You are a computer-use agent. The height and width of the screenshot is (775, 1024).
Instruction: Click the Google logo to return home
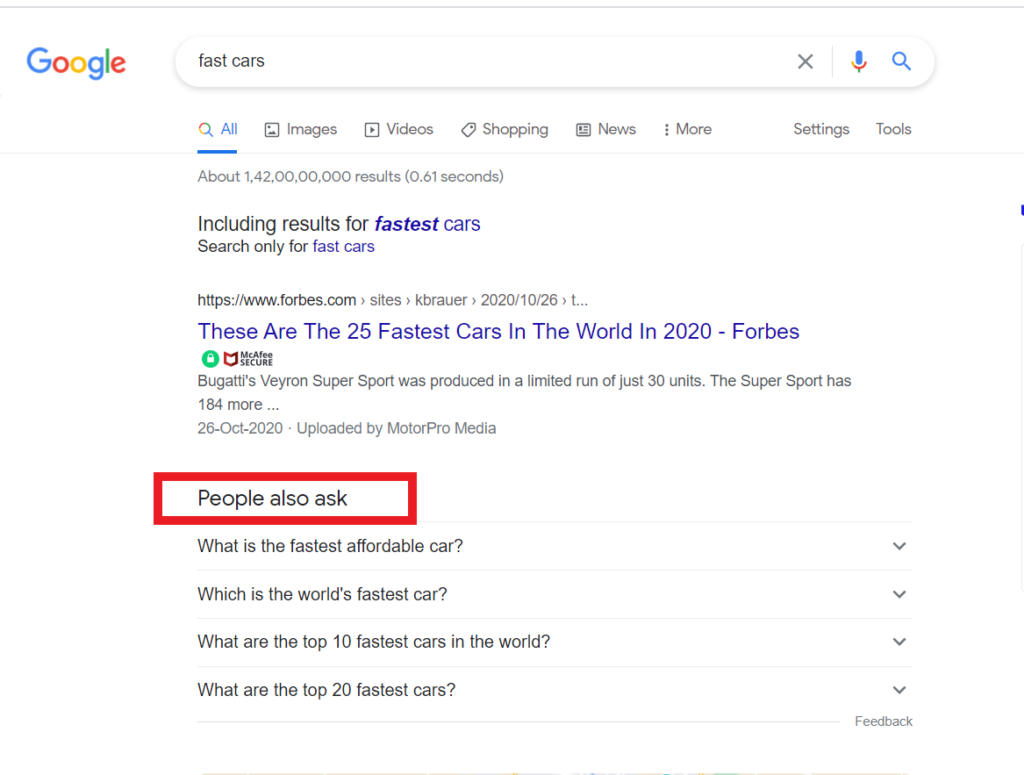76,63
